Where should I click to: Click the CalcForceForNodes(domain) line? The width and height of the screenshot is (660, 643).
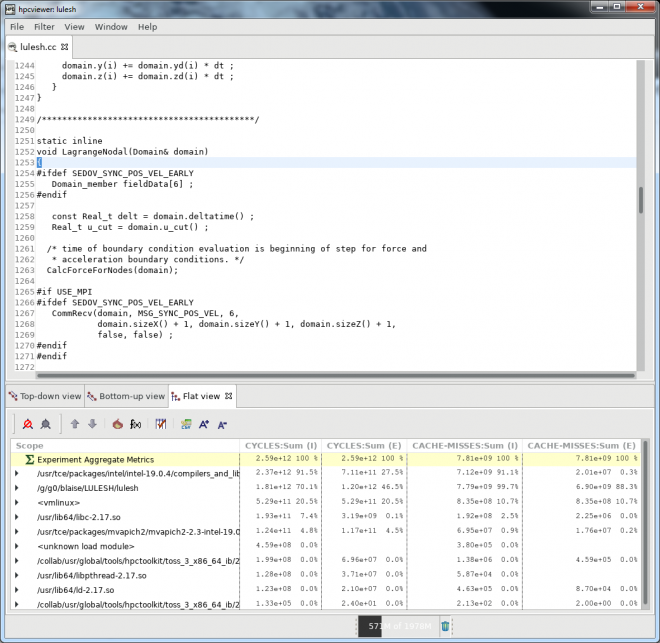point(112,270)
